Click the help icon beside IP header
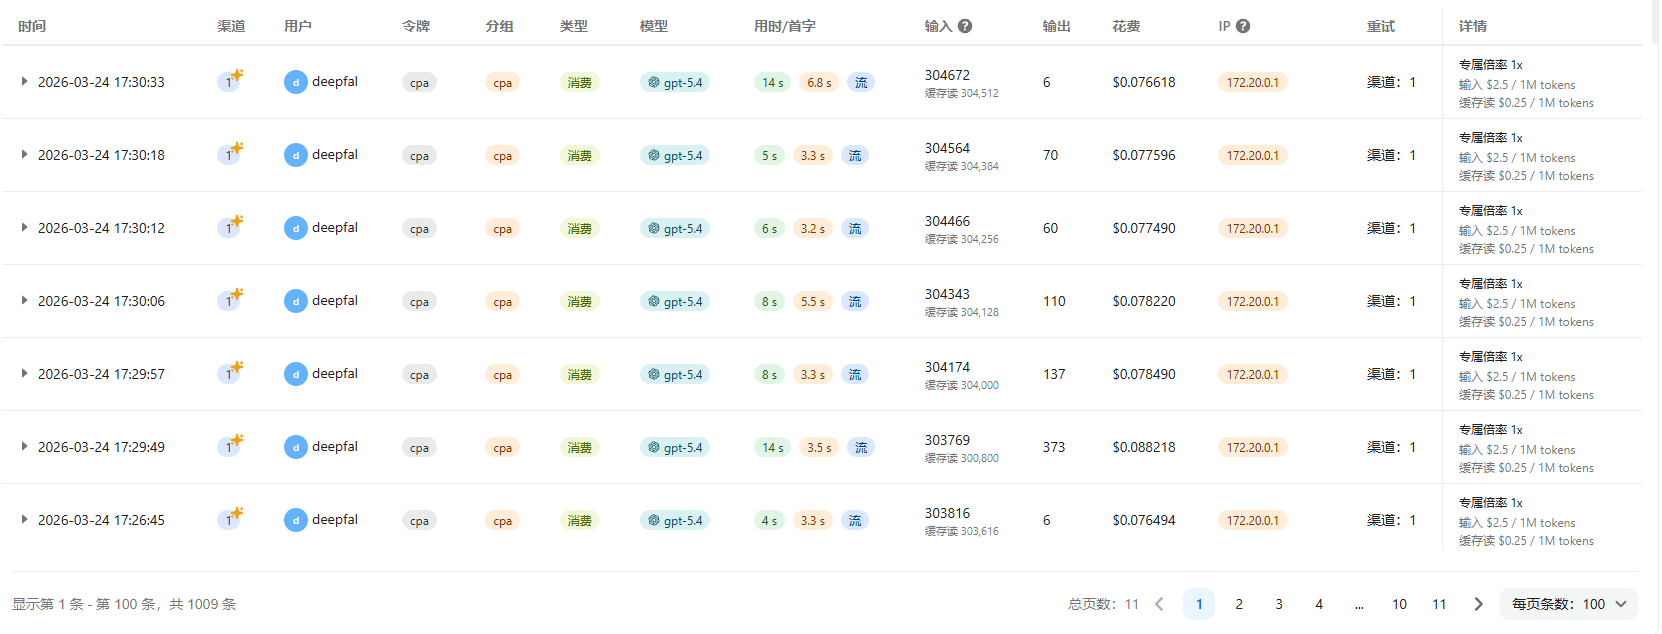Image resolution: width=1662 pixels, height=634 pixels. click(x=1243, y=26)
